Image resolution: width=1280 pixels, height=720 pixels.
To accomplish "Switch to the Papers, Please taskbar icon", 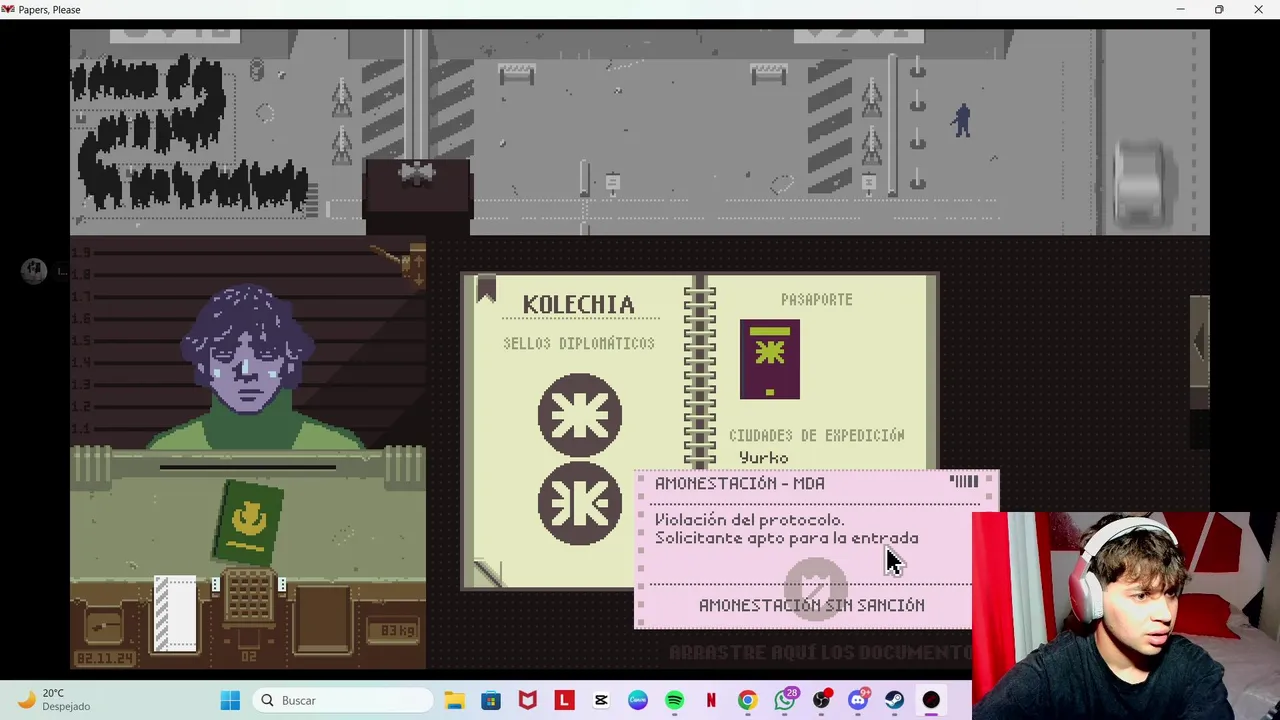I will [931, 701].
